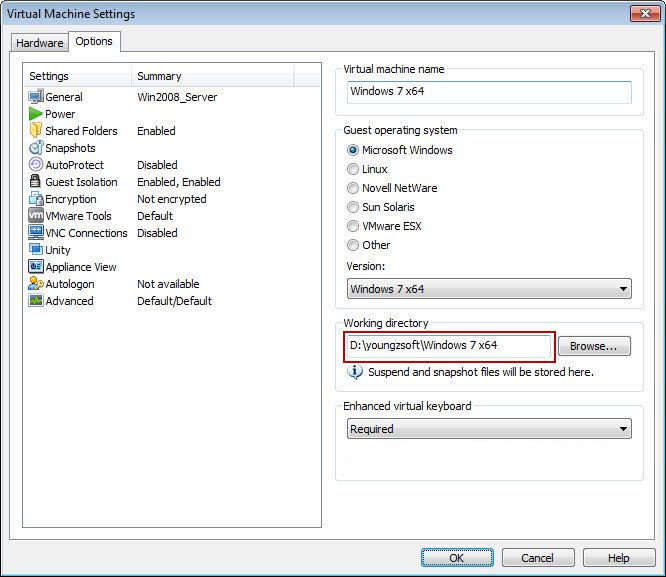Click the Summary column header
Image resolution: width=666 pixels, height=577 pixels.
(x=212, y=76)
